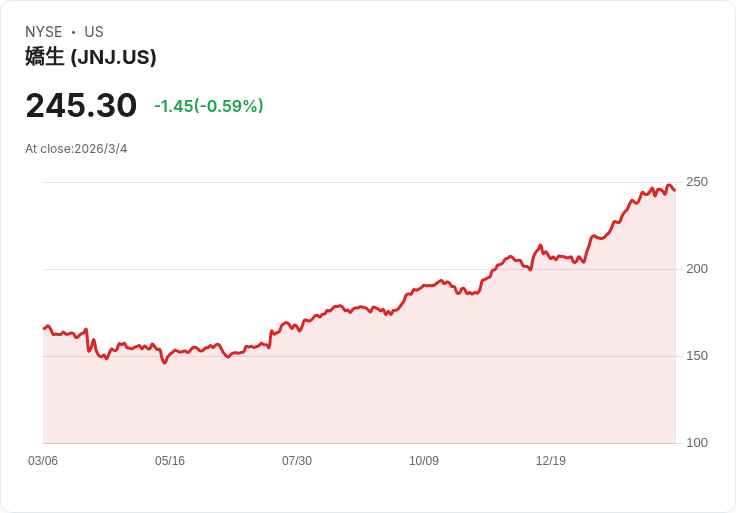Select the 12/19 date on the x-axis

(x=551, y=461)
